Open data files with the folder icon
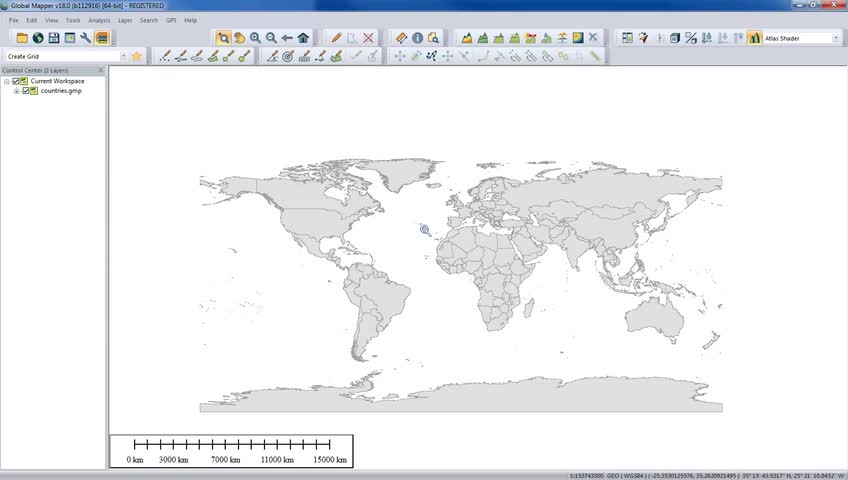The height and width of the screenshot is (480, 848). pos(22,38)
